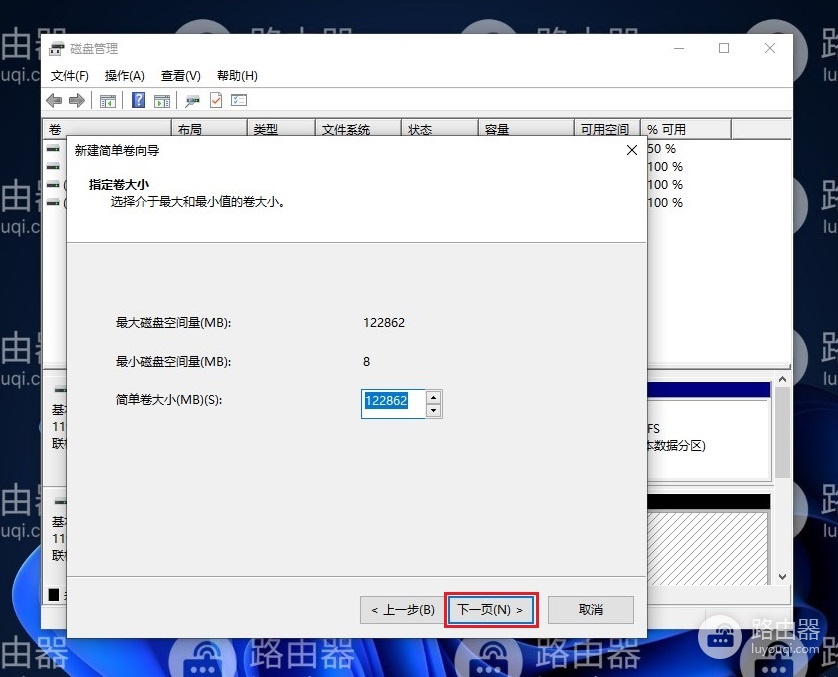Toggle the console tree toolbar icon
838x677 pixels.
point(107,100)
